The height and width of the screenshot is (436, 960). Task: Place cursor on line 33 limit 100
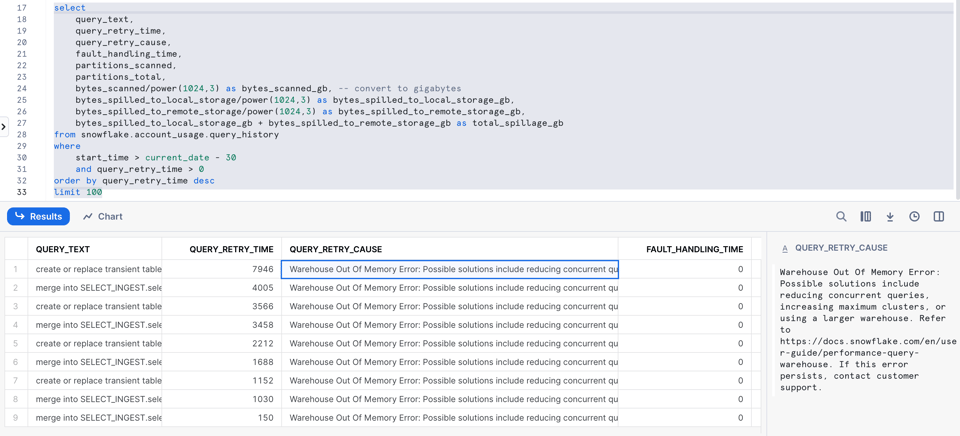point(78,192)
